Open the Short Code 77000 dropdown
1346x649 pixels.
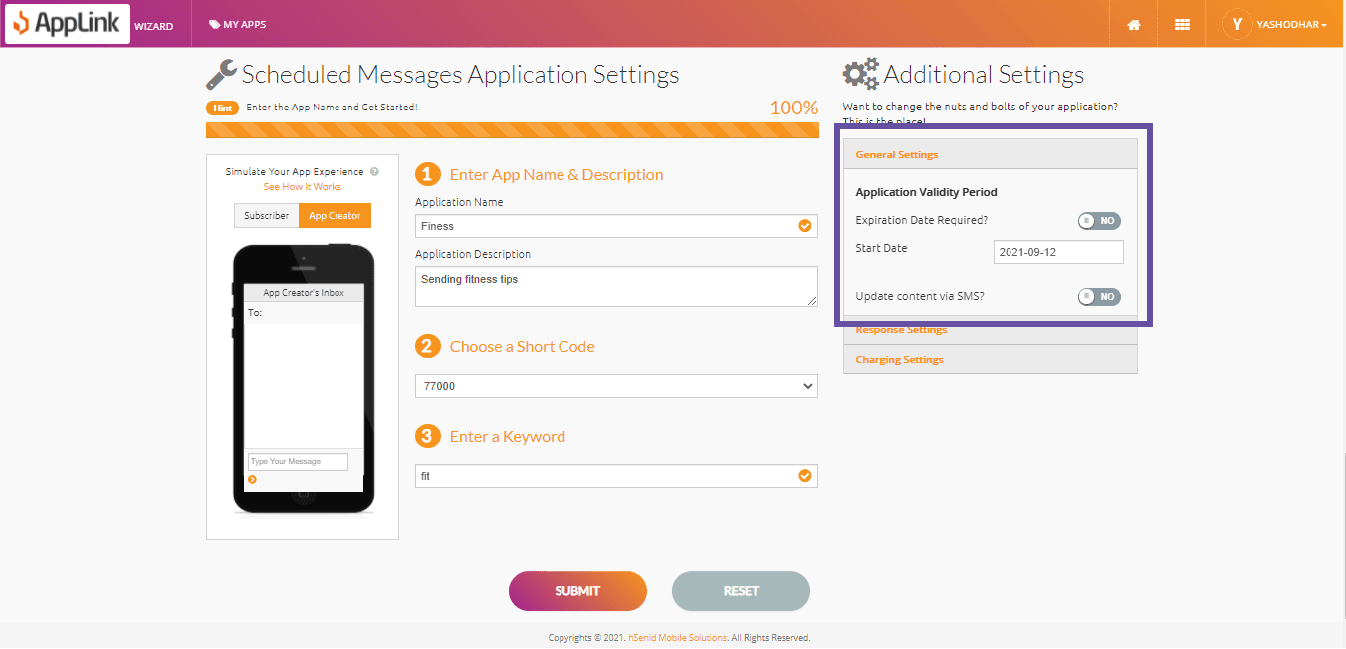coord(616,386)
